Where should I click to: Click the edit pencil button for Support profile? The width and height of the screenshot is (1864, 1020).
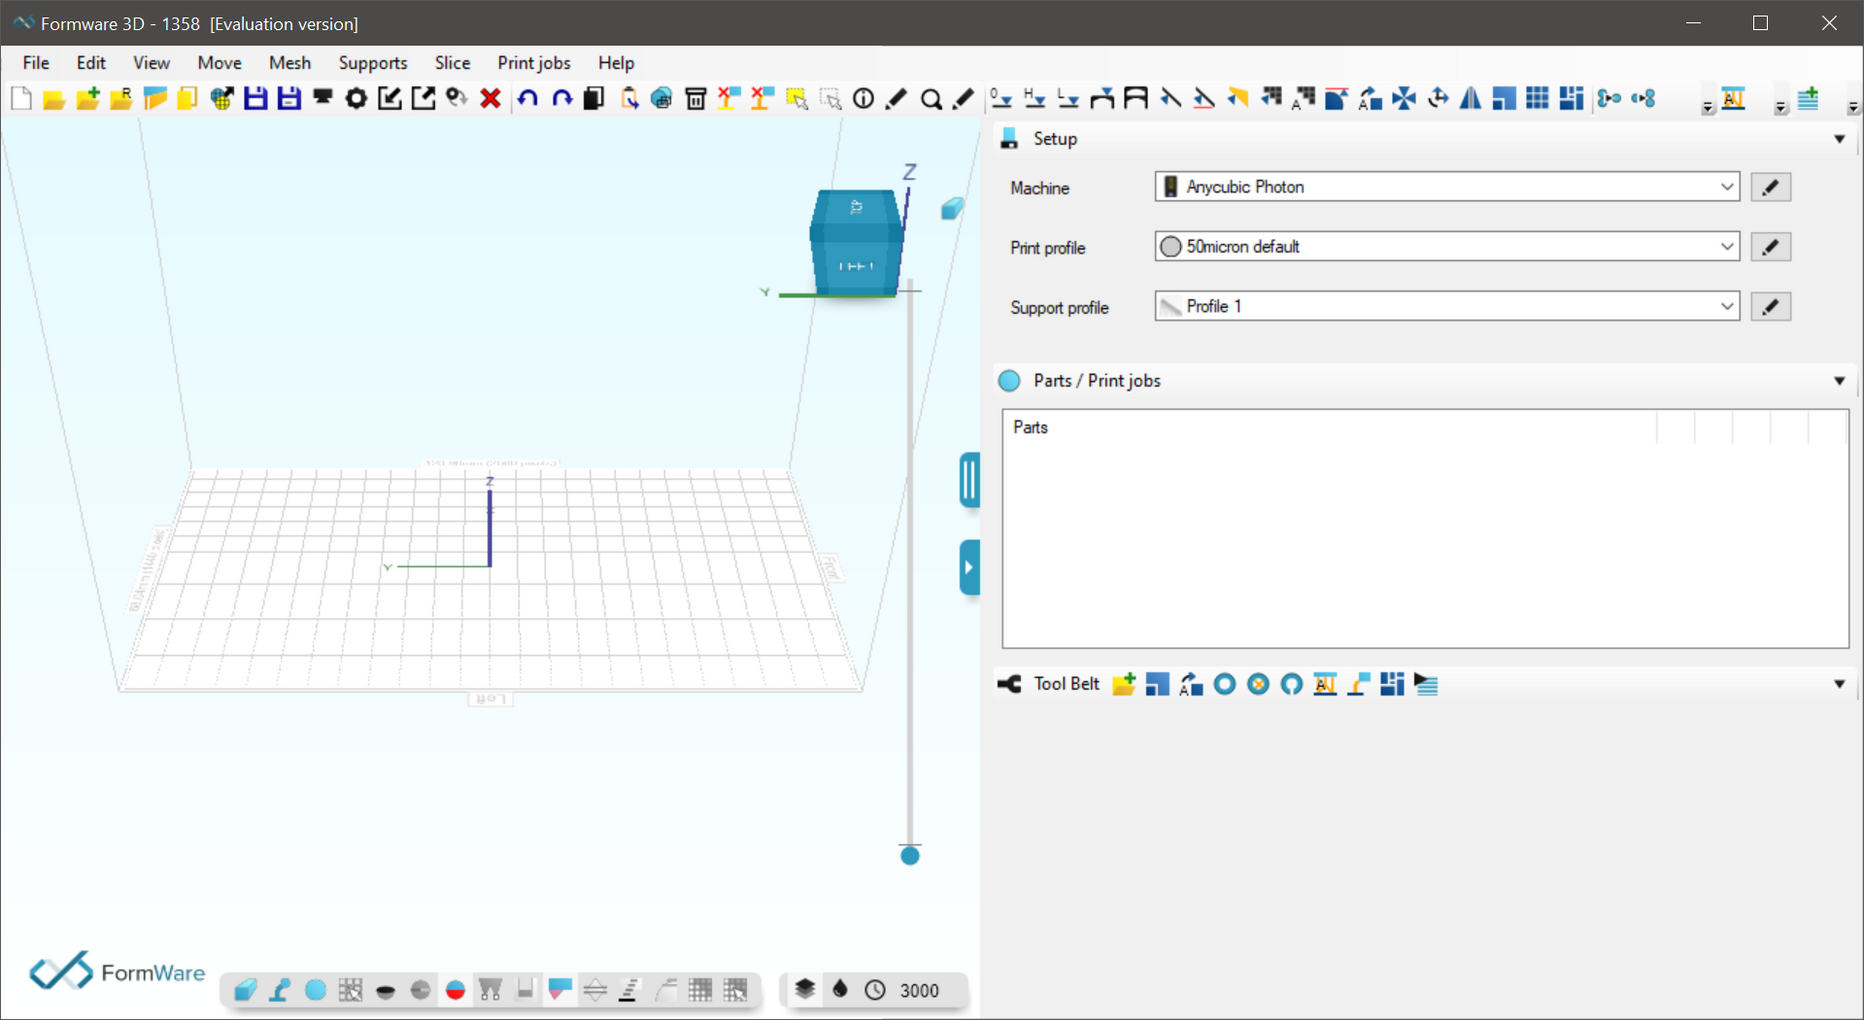pos(1770,306)
